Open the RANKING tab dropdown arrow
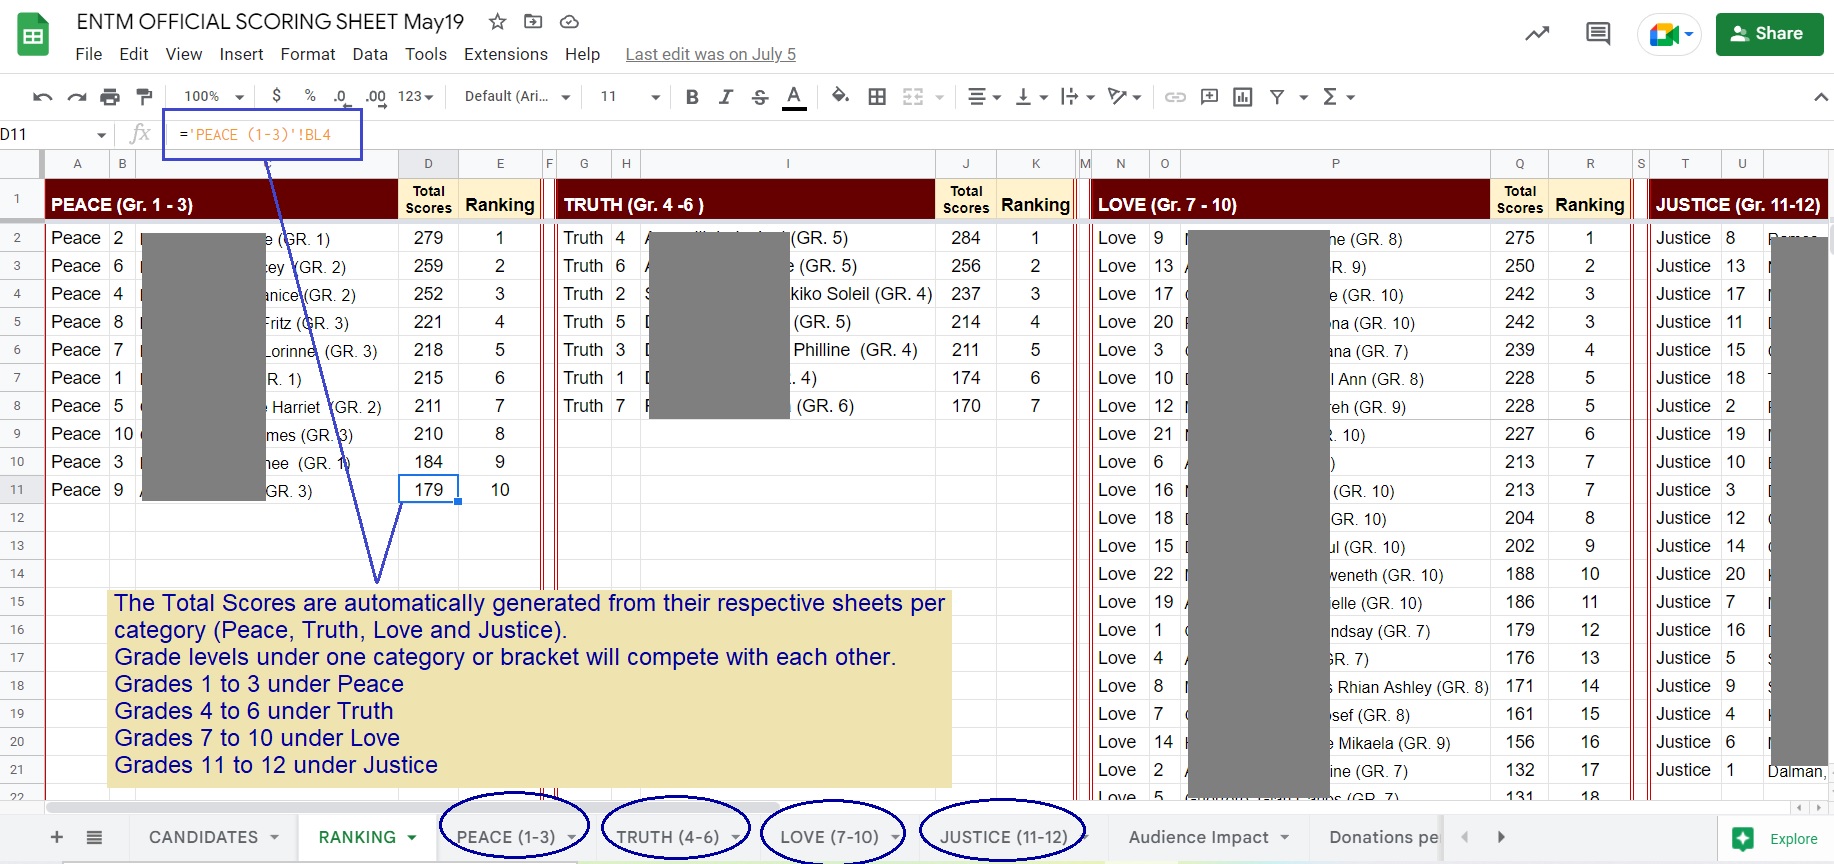The height and width of the screenshot is (864, 1834). tap(412, 838)
